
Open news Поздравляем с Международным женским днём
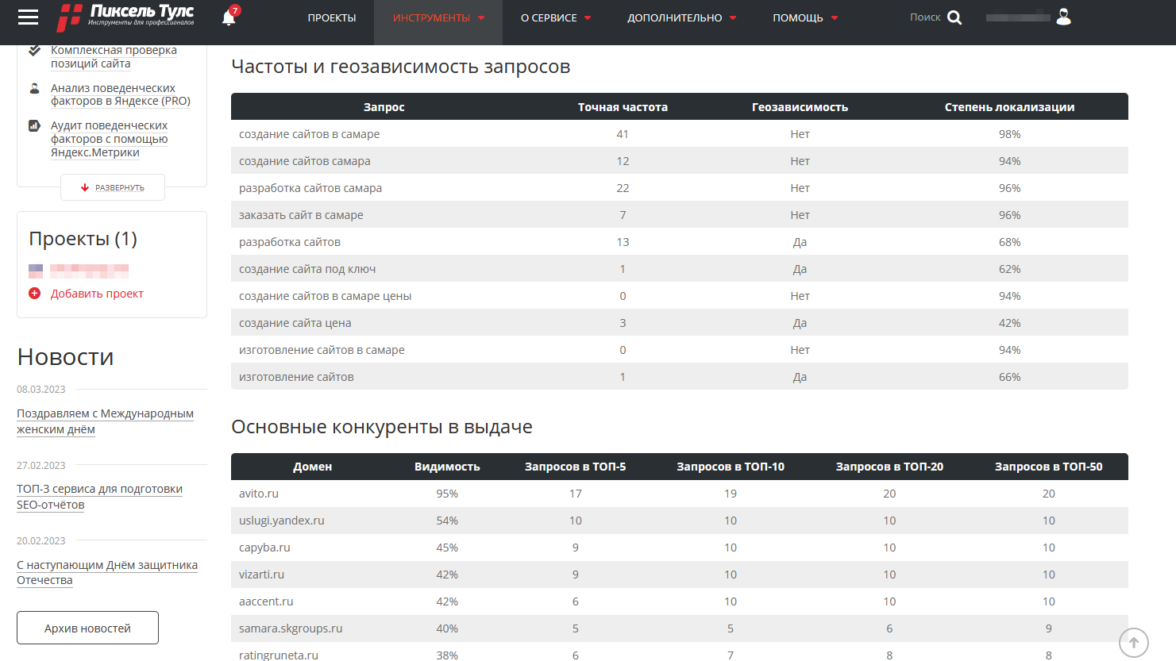105,421
